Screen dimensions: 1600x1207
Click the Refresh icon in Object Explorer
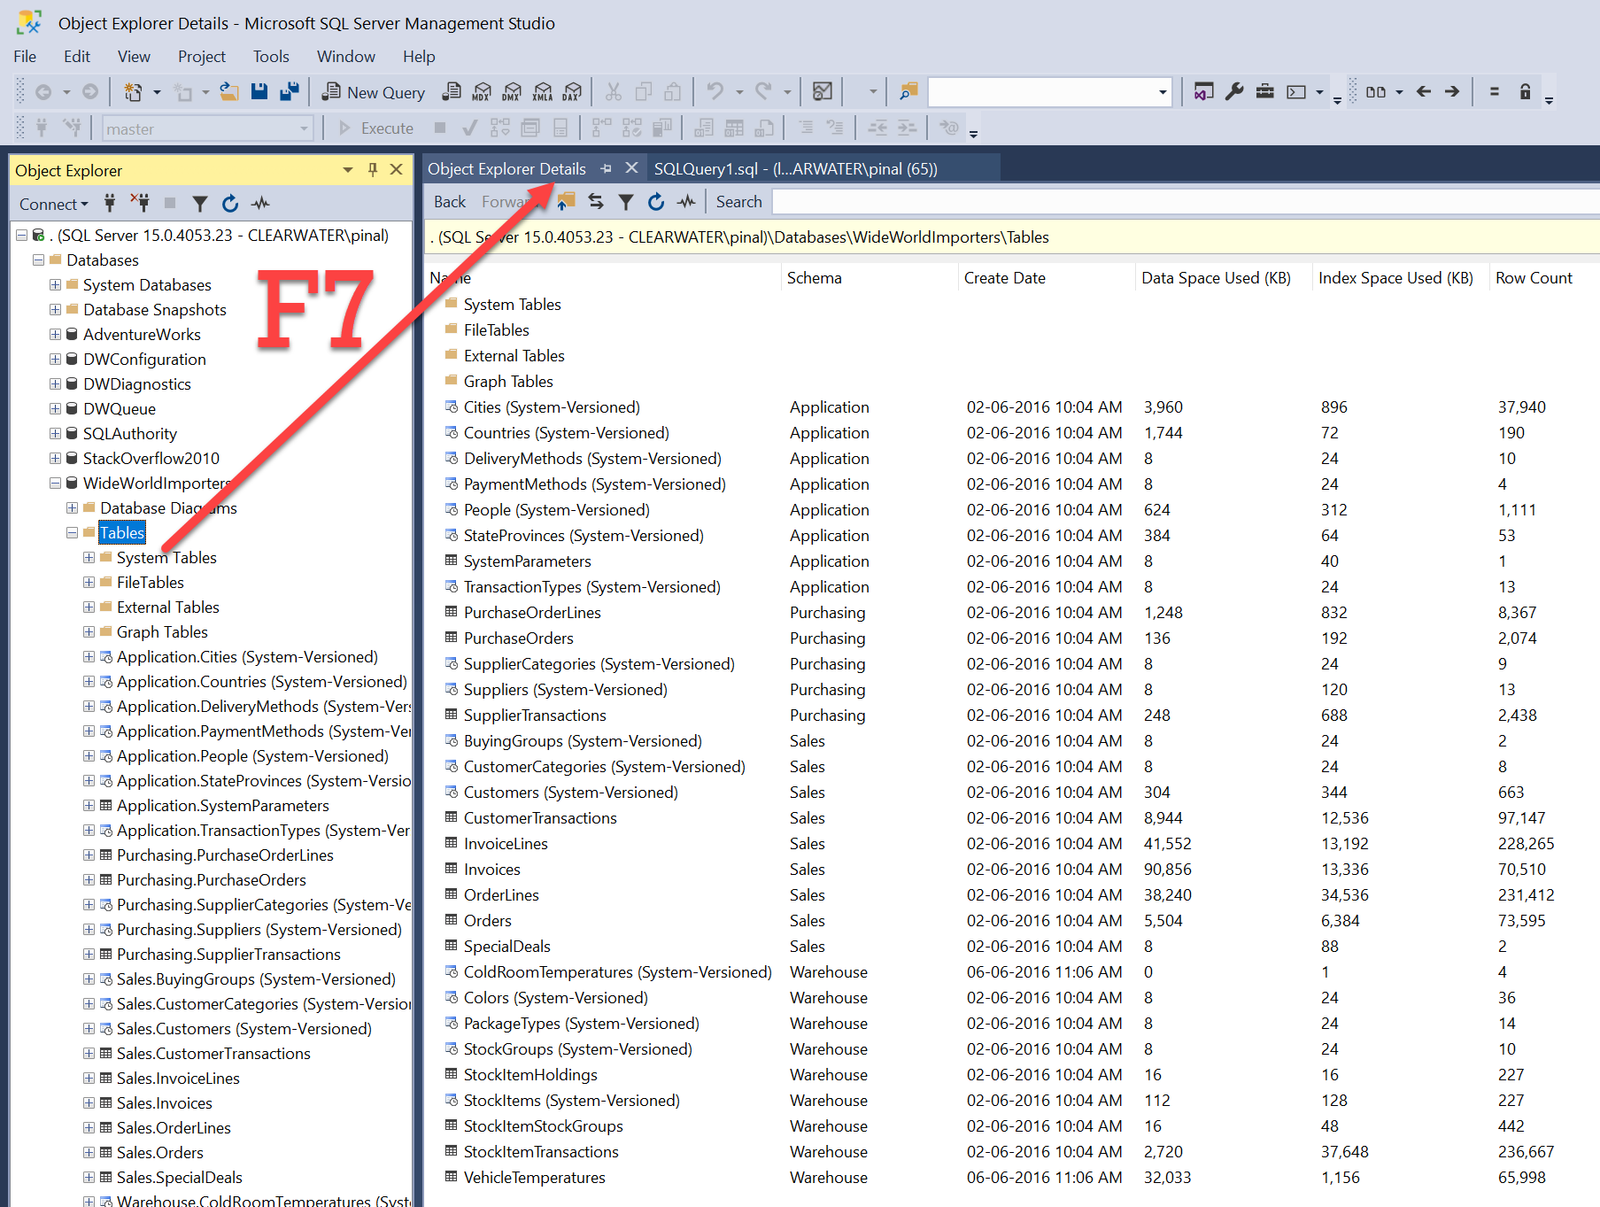tap(230, 204)
